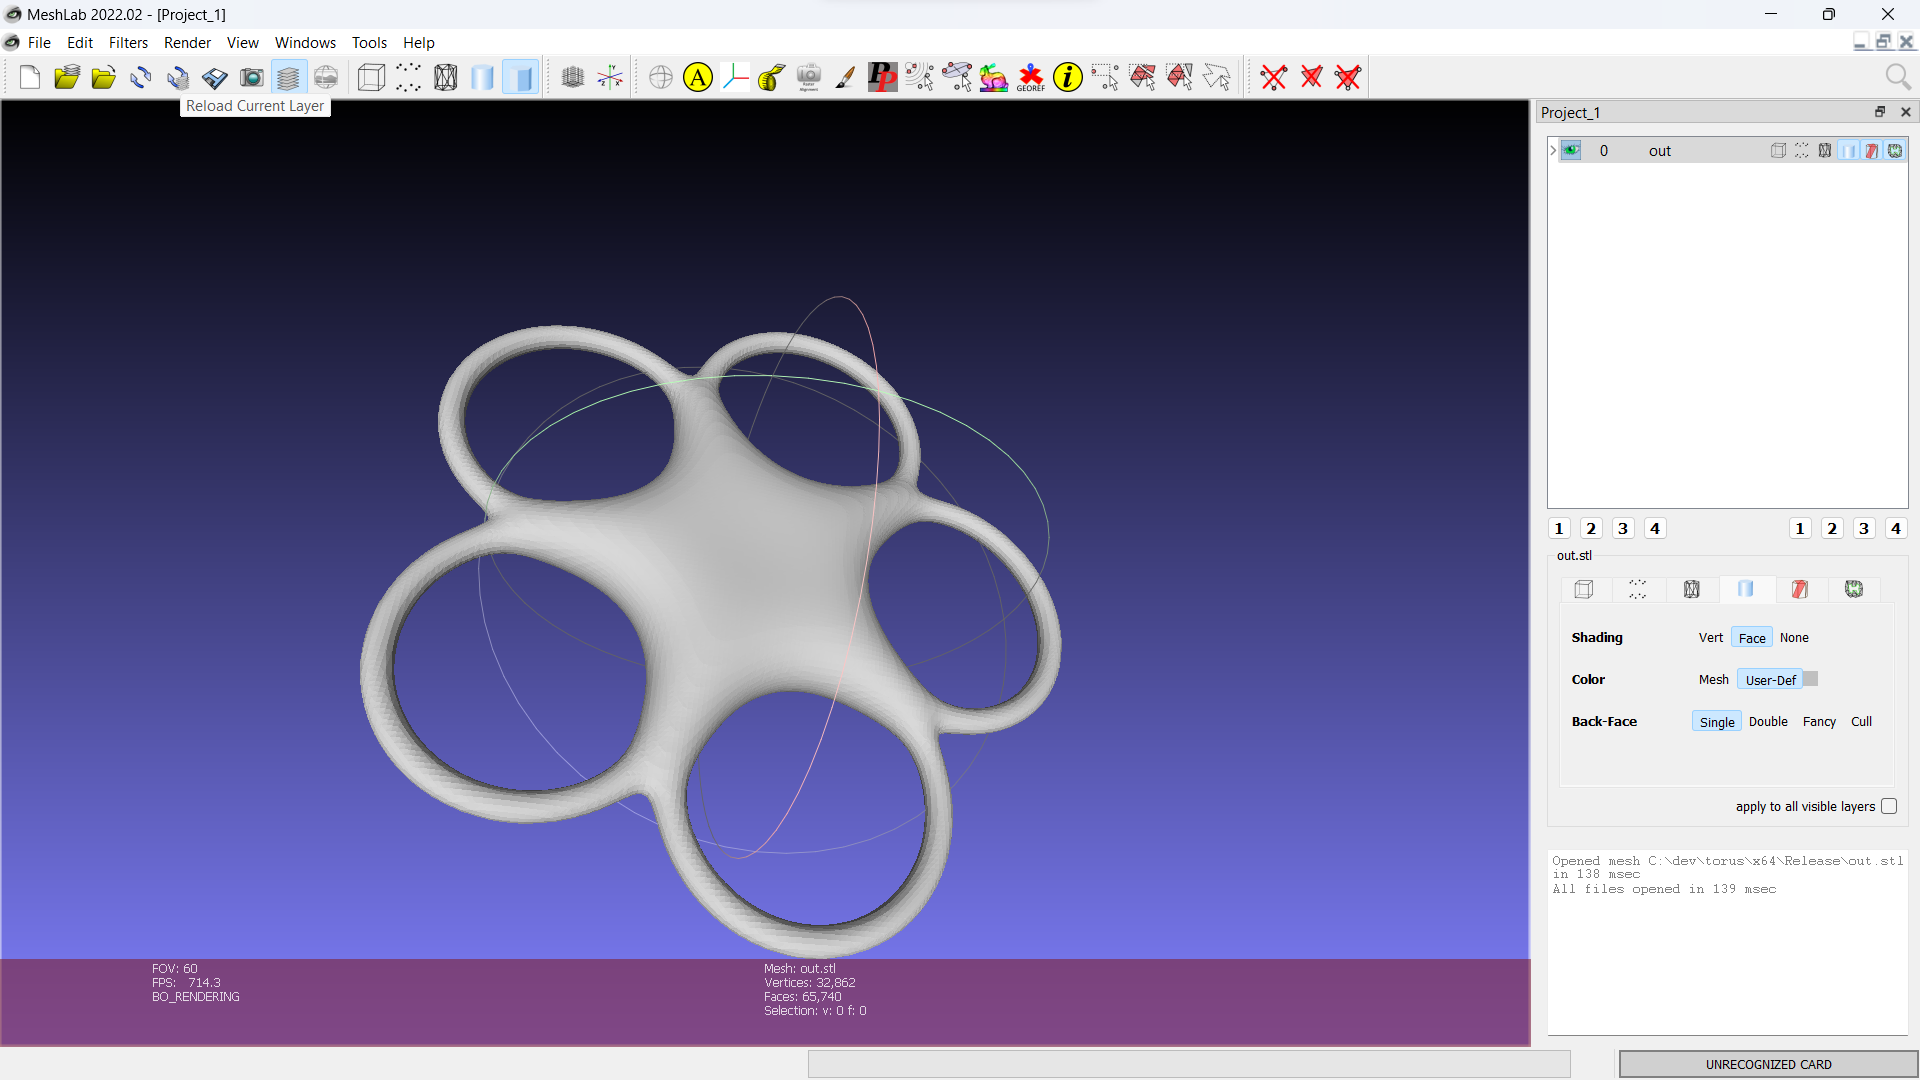Screen dimensions: 1920x1080
Task: Click the right-group view button 4
Action: [1896, 529]
